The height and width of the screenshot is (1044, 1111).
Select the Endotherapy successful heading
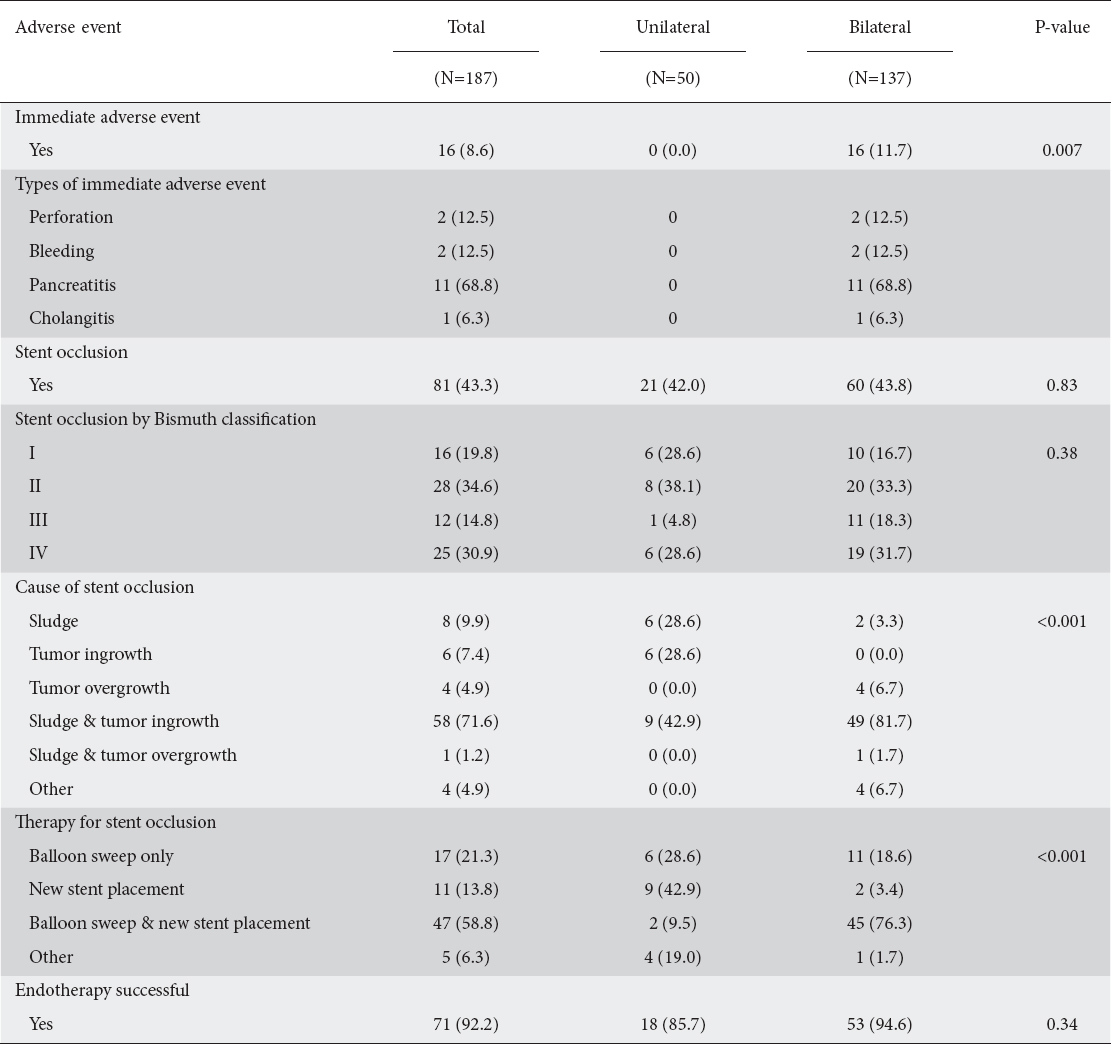click(102, 990)
